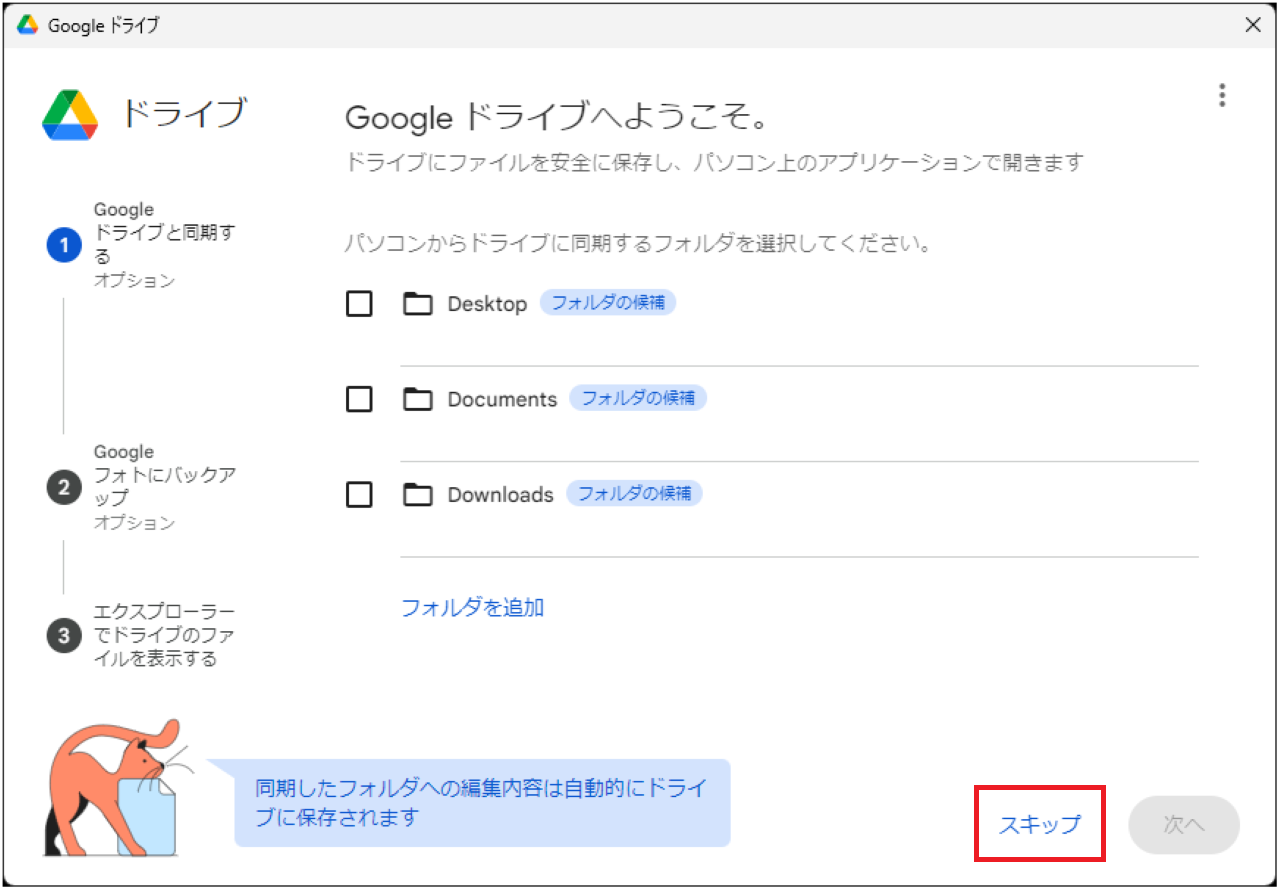This screenshot has height=890, width=1280.
Task: Click the Documents folder name
Action: point(502,399)
